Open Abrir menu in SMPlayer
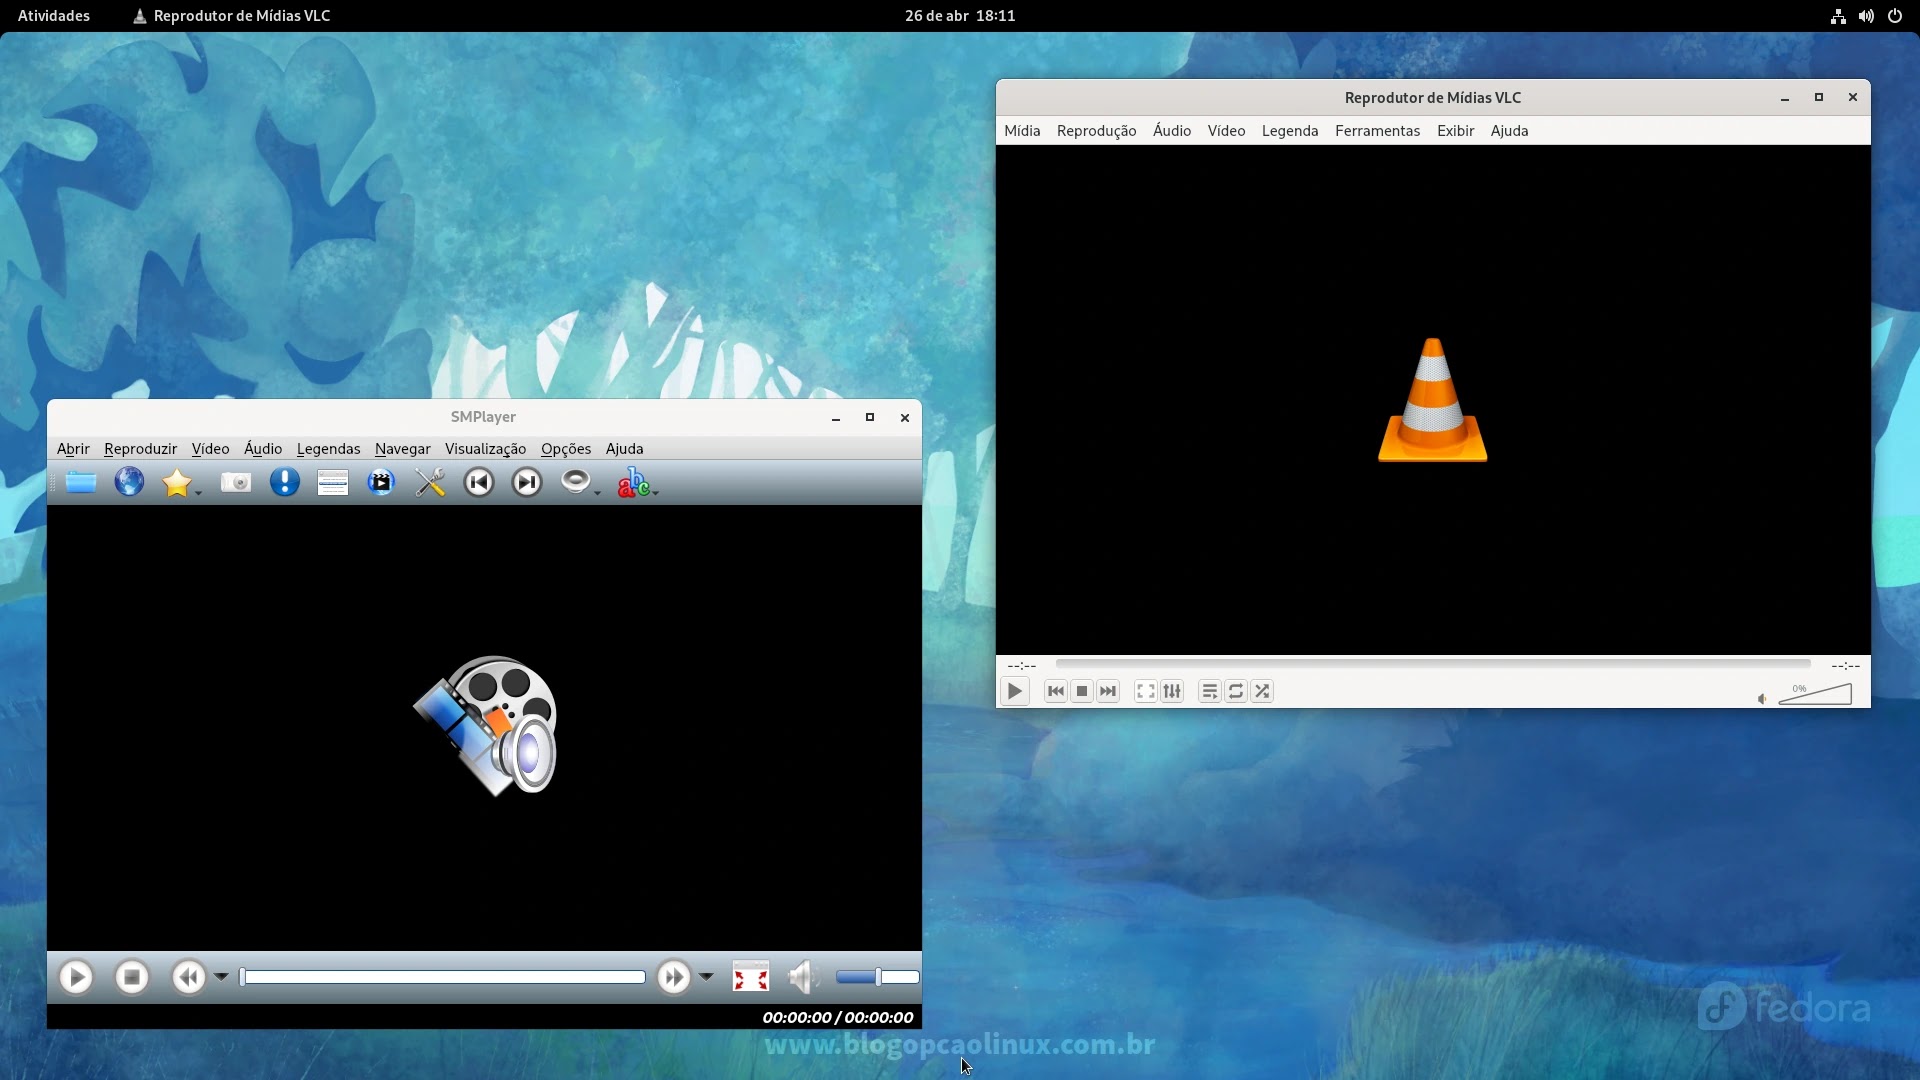The width and height of the screenshot is (1920, 1080). coord(73,449)
